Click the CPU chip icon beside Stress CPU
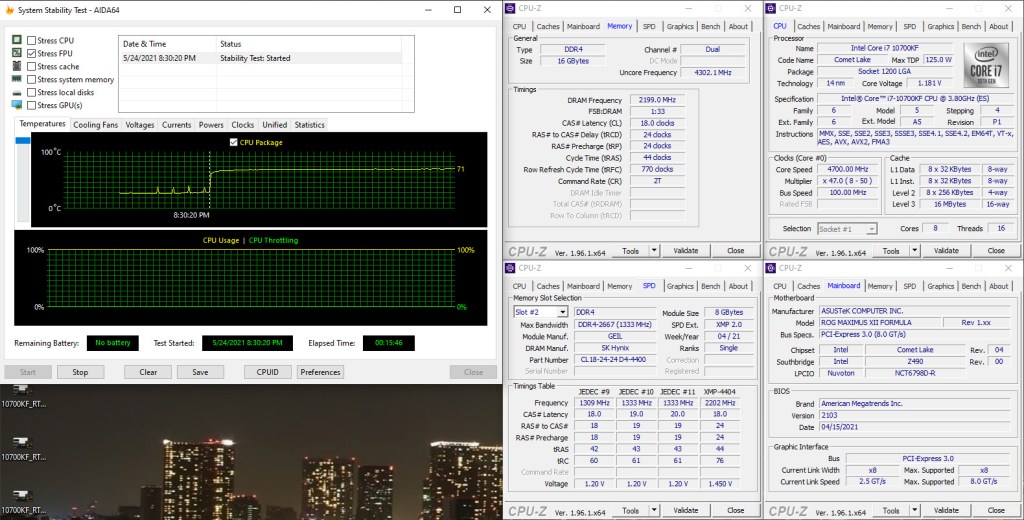The image size is (1024, 520). (17, 41)
